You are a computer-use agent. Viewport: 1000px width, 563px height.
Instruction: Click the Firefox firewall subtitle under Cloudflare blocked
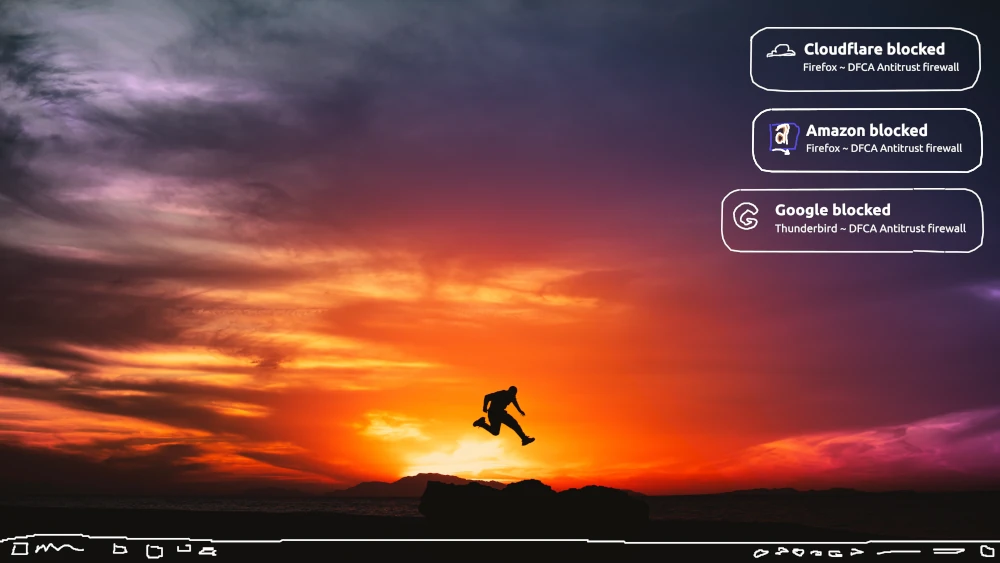click(881, 67)
